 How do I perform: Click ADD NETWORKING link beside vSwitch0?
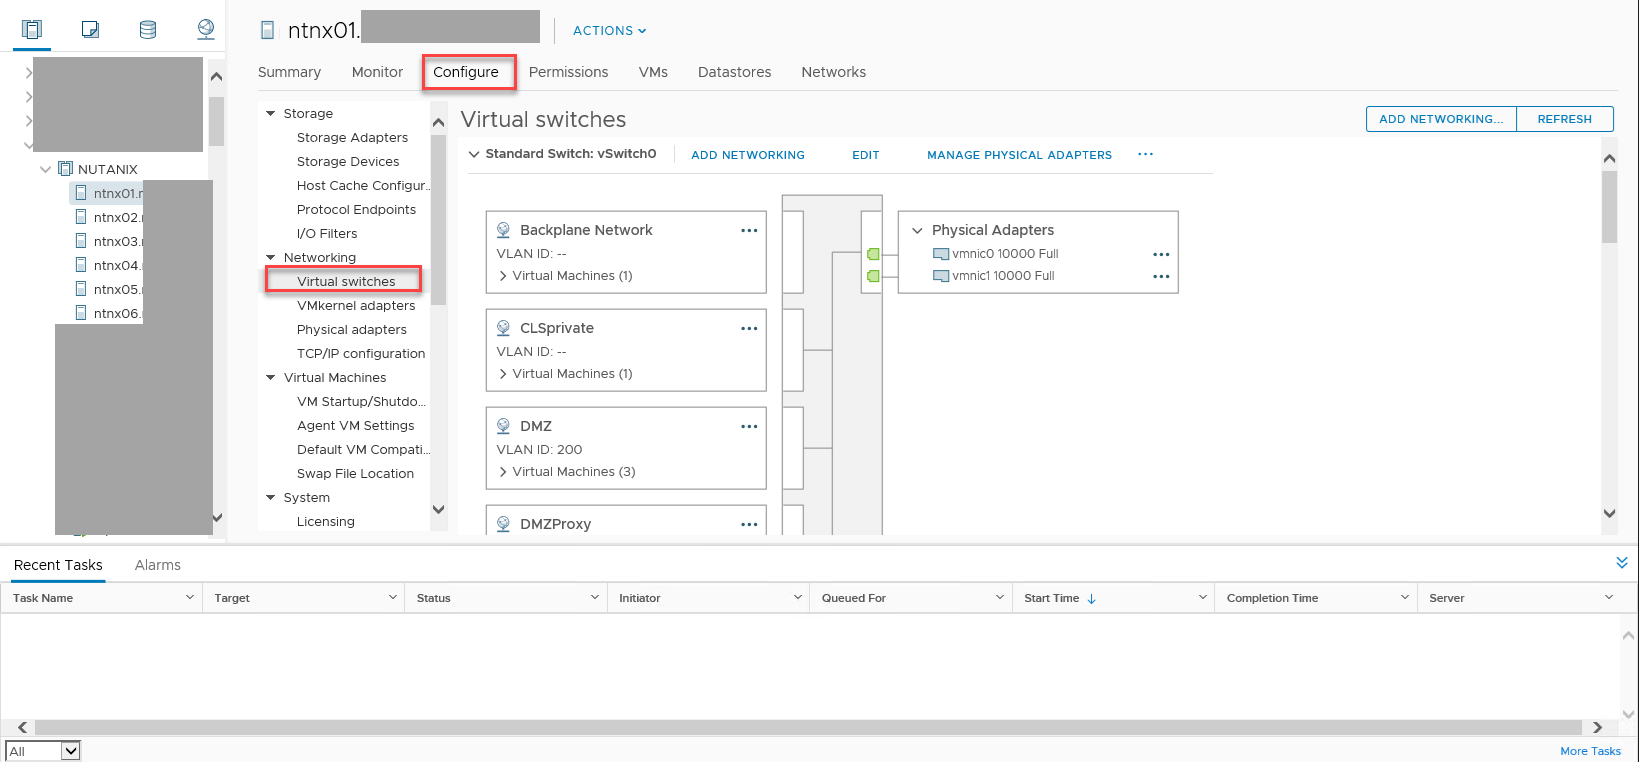pos(748,155)
